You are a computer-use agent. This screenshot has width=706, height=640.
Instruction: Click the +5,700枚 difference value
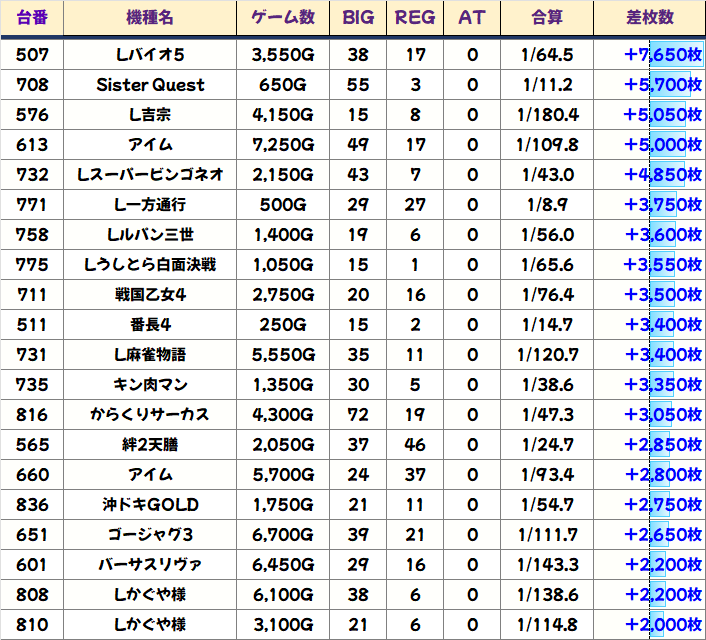coord(663,85)
